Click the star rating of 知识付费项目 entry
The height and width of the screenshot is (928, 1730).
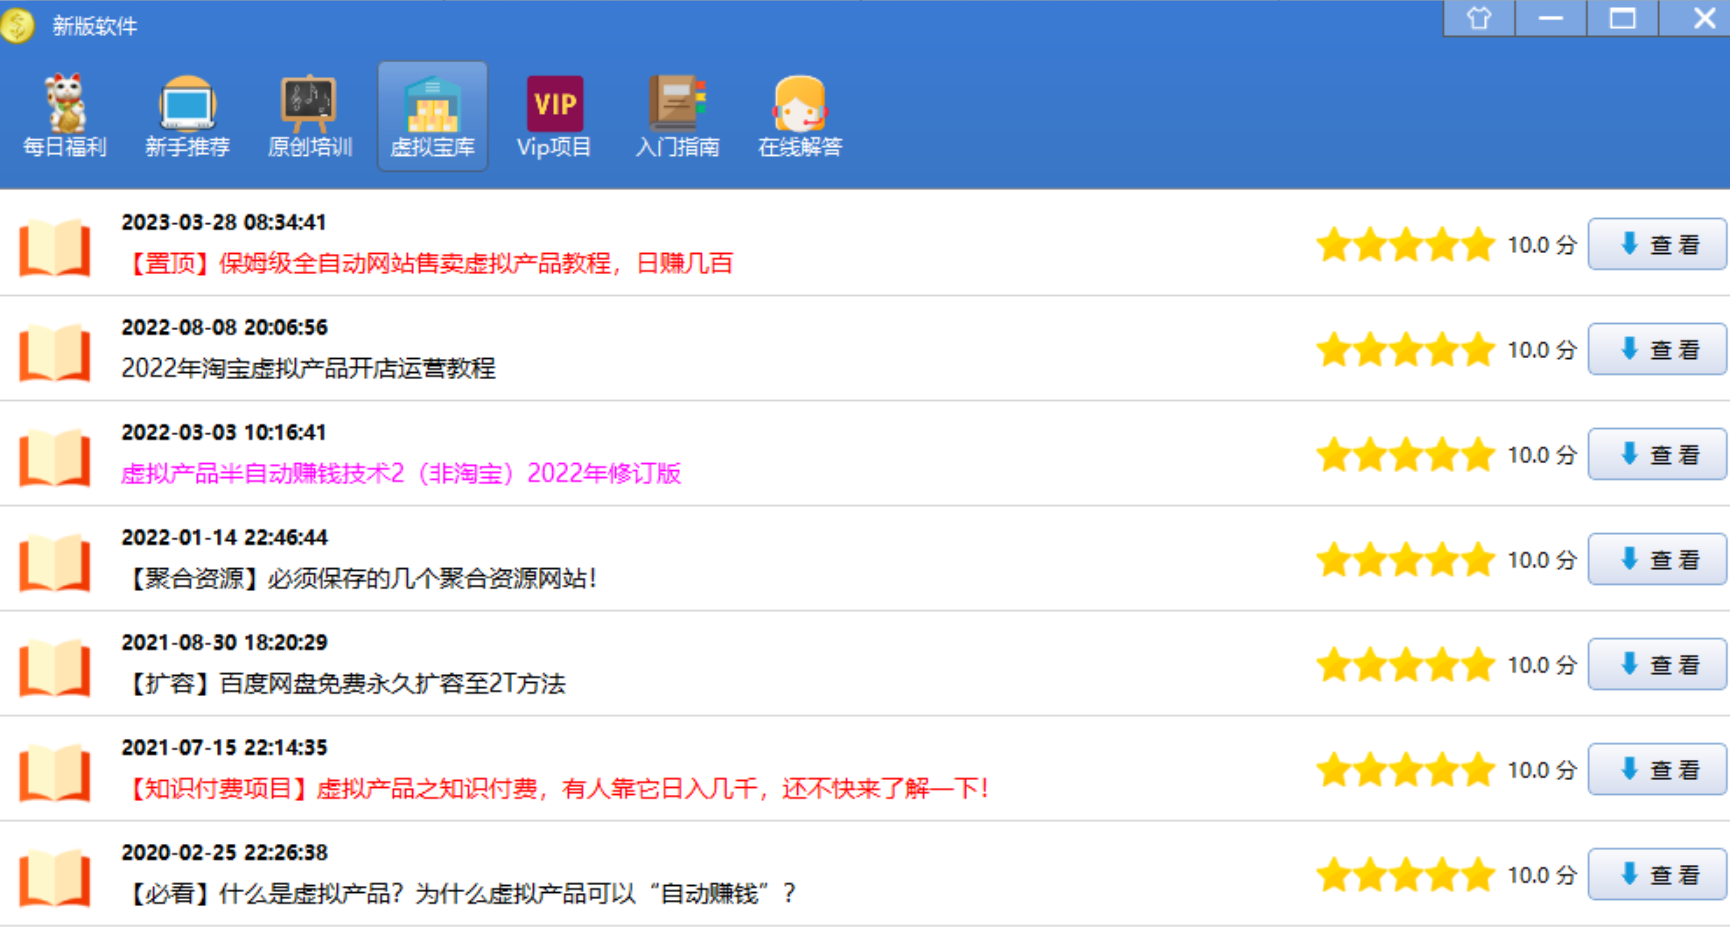point(1405,771)
